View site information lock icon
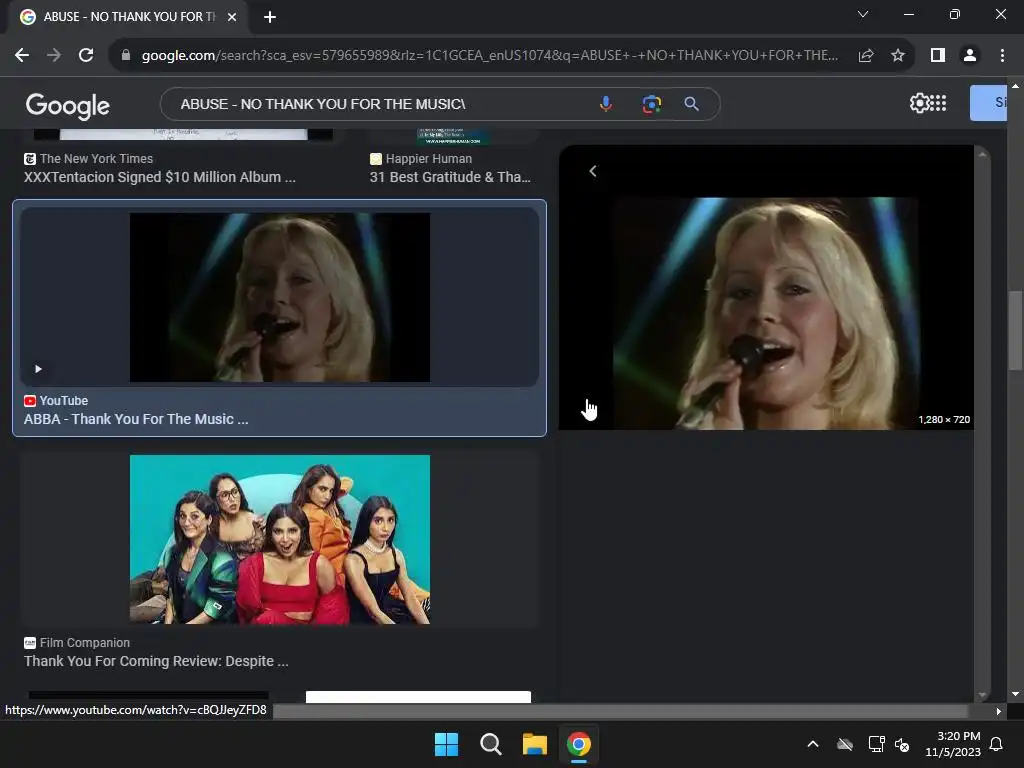Screen dimensions: 1024x768 pyautogui.click(x=126, y=56)
